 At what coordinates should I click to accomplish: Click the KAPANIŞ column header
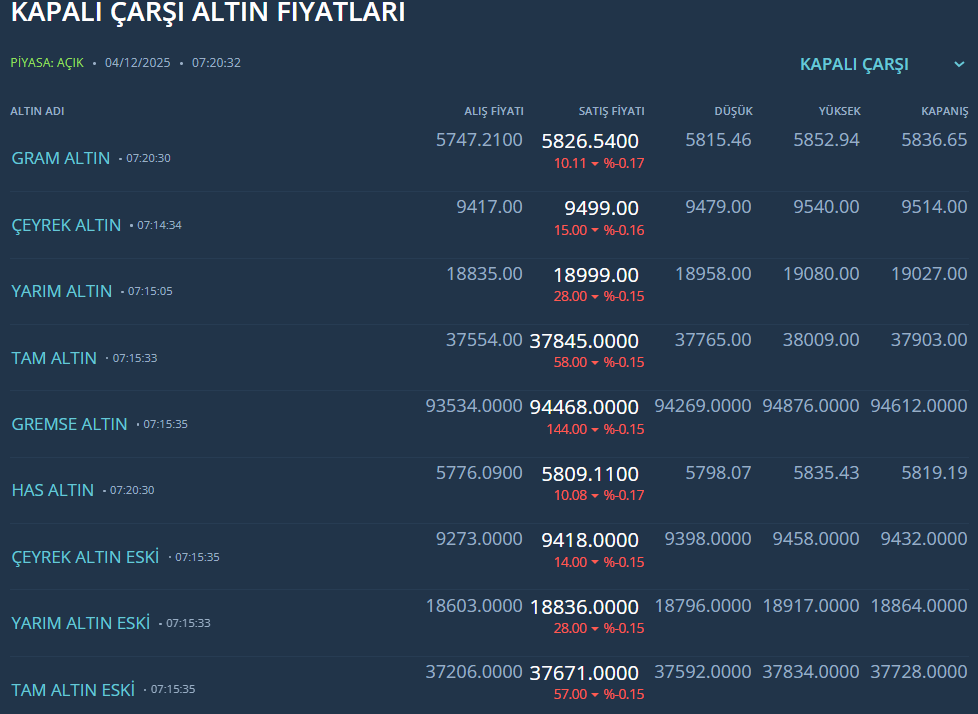[944, 111]
